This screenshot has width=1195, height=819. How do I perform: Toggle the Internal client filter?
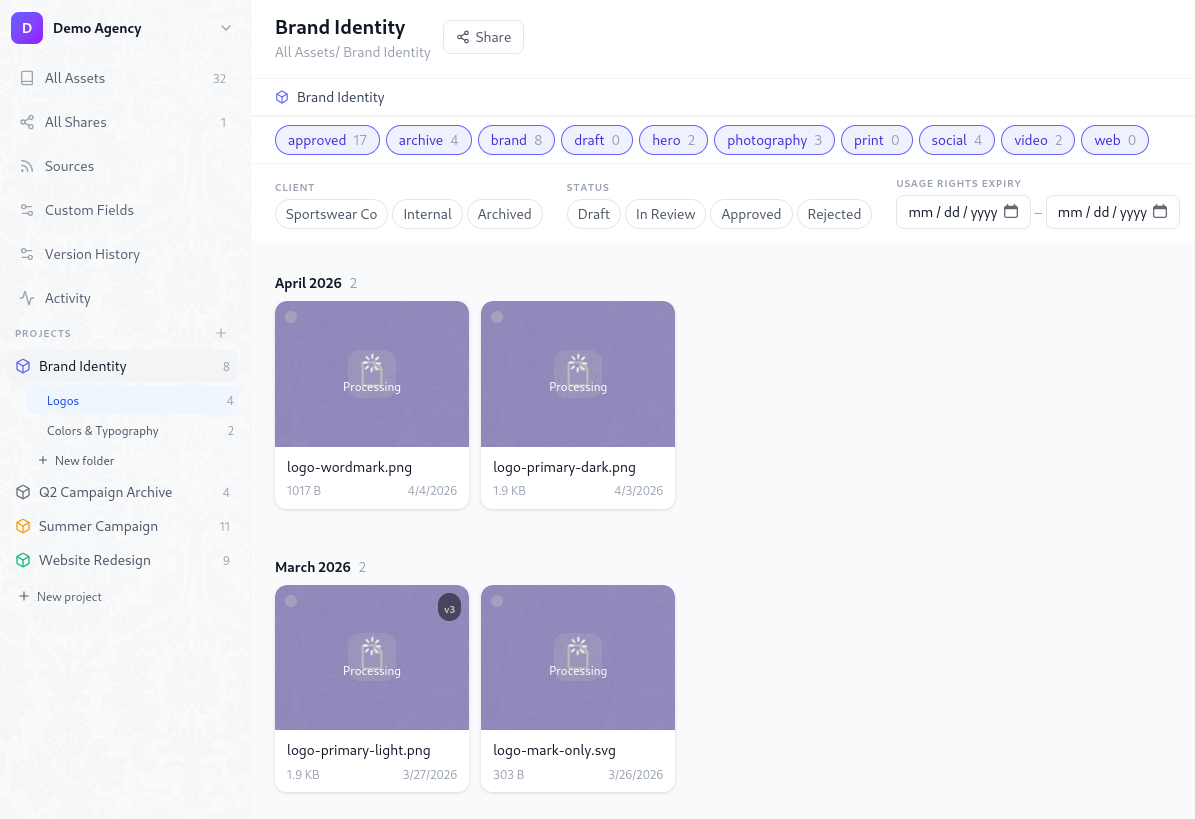click(x=428, y=214)
